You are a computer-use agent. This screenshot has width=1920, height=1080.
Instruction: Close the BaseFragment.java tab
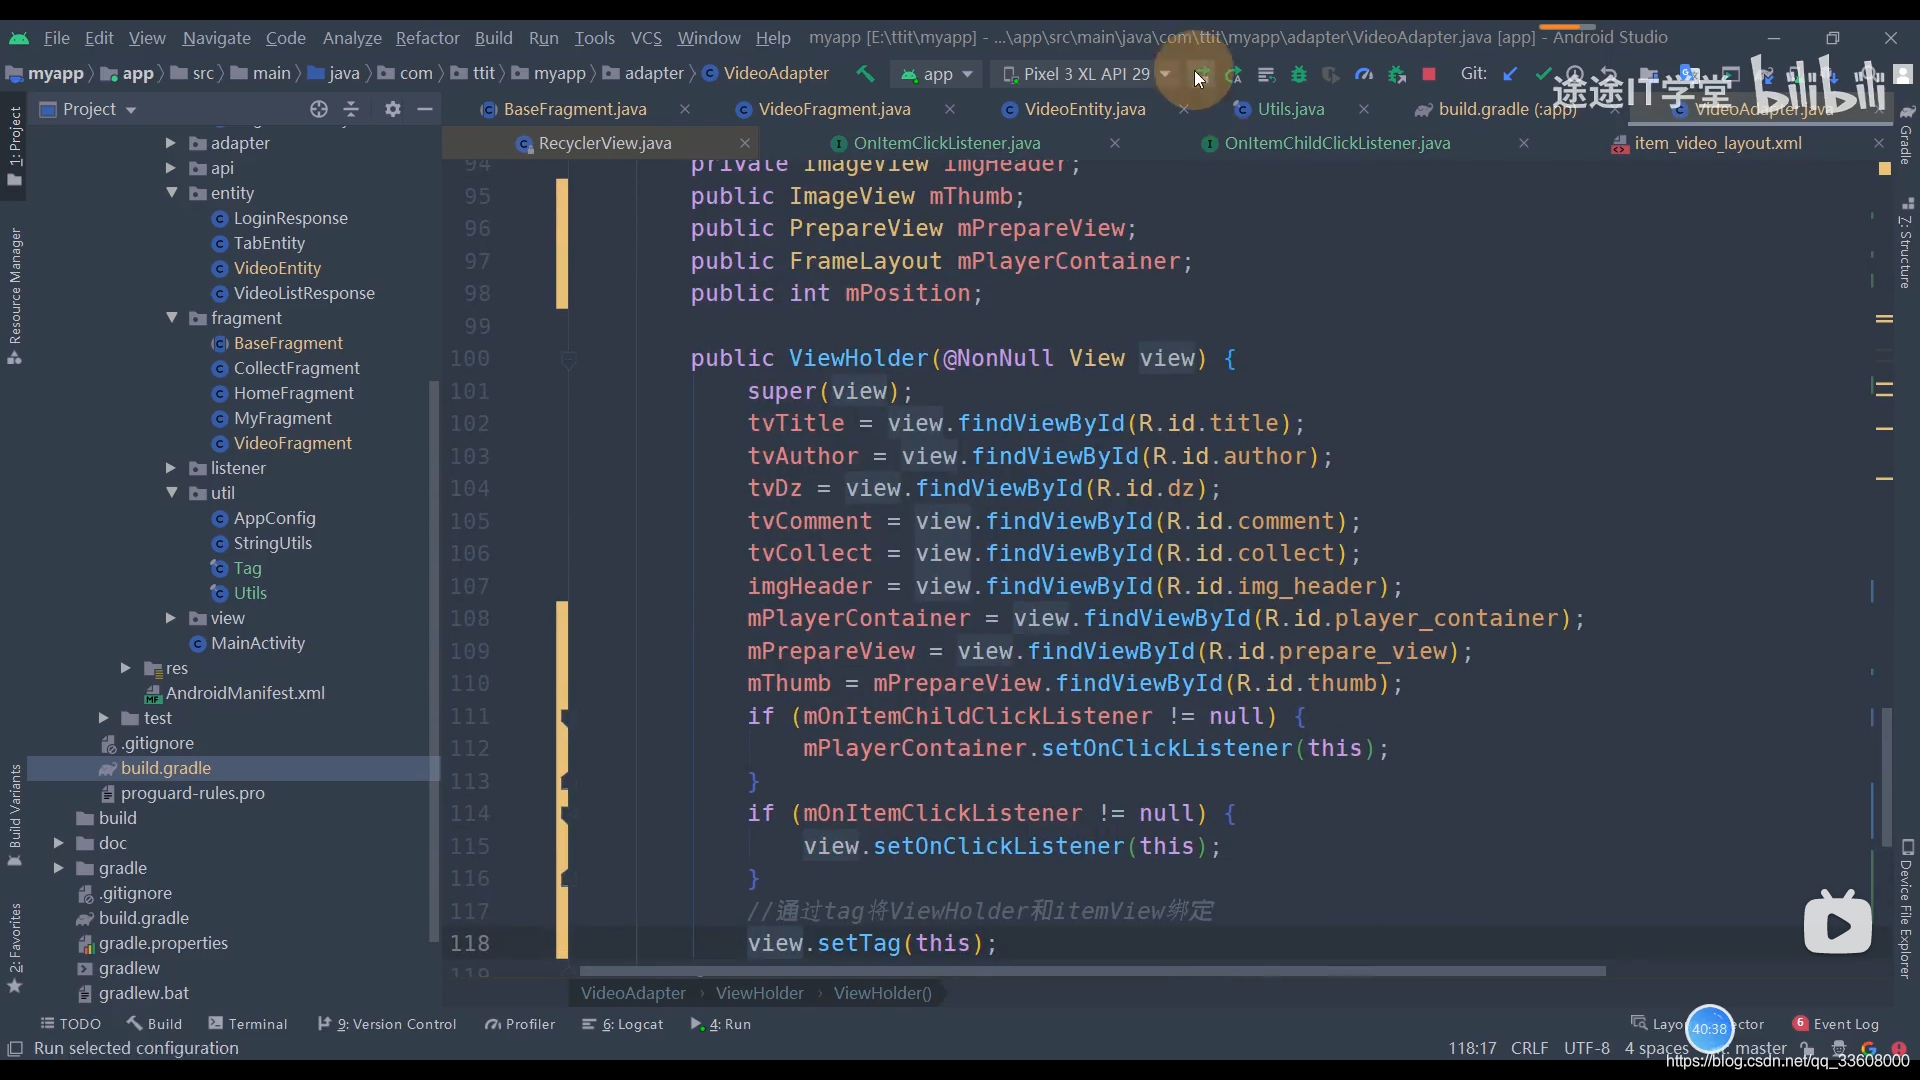click(x=684, y=109)
